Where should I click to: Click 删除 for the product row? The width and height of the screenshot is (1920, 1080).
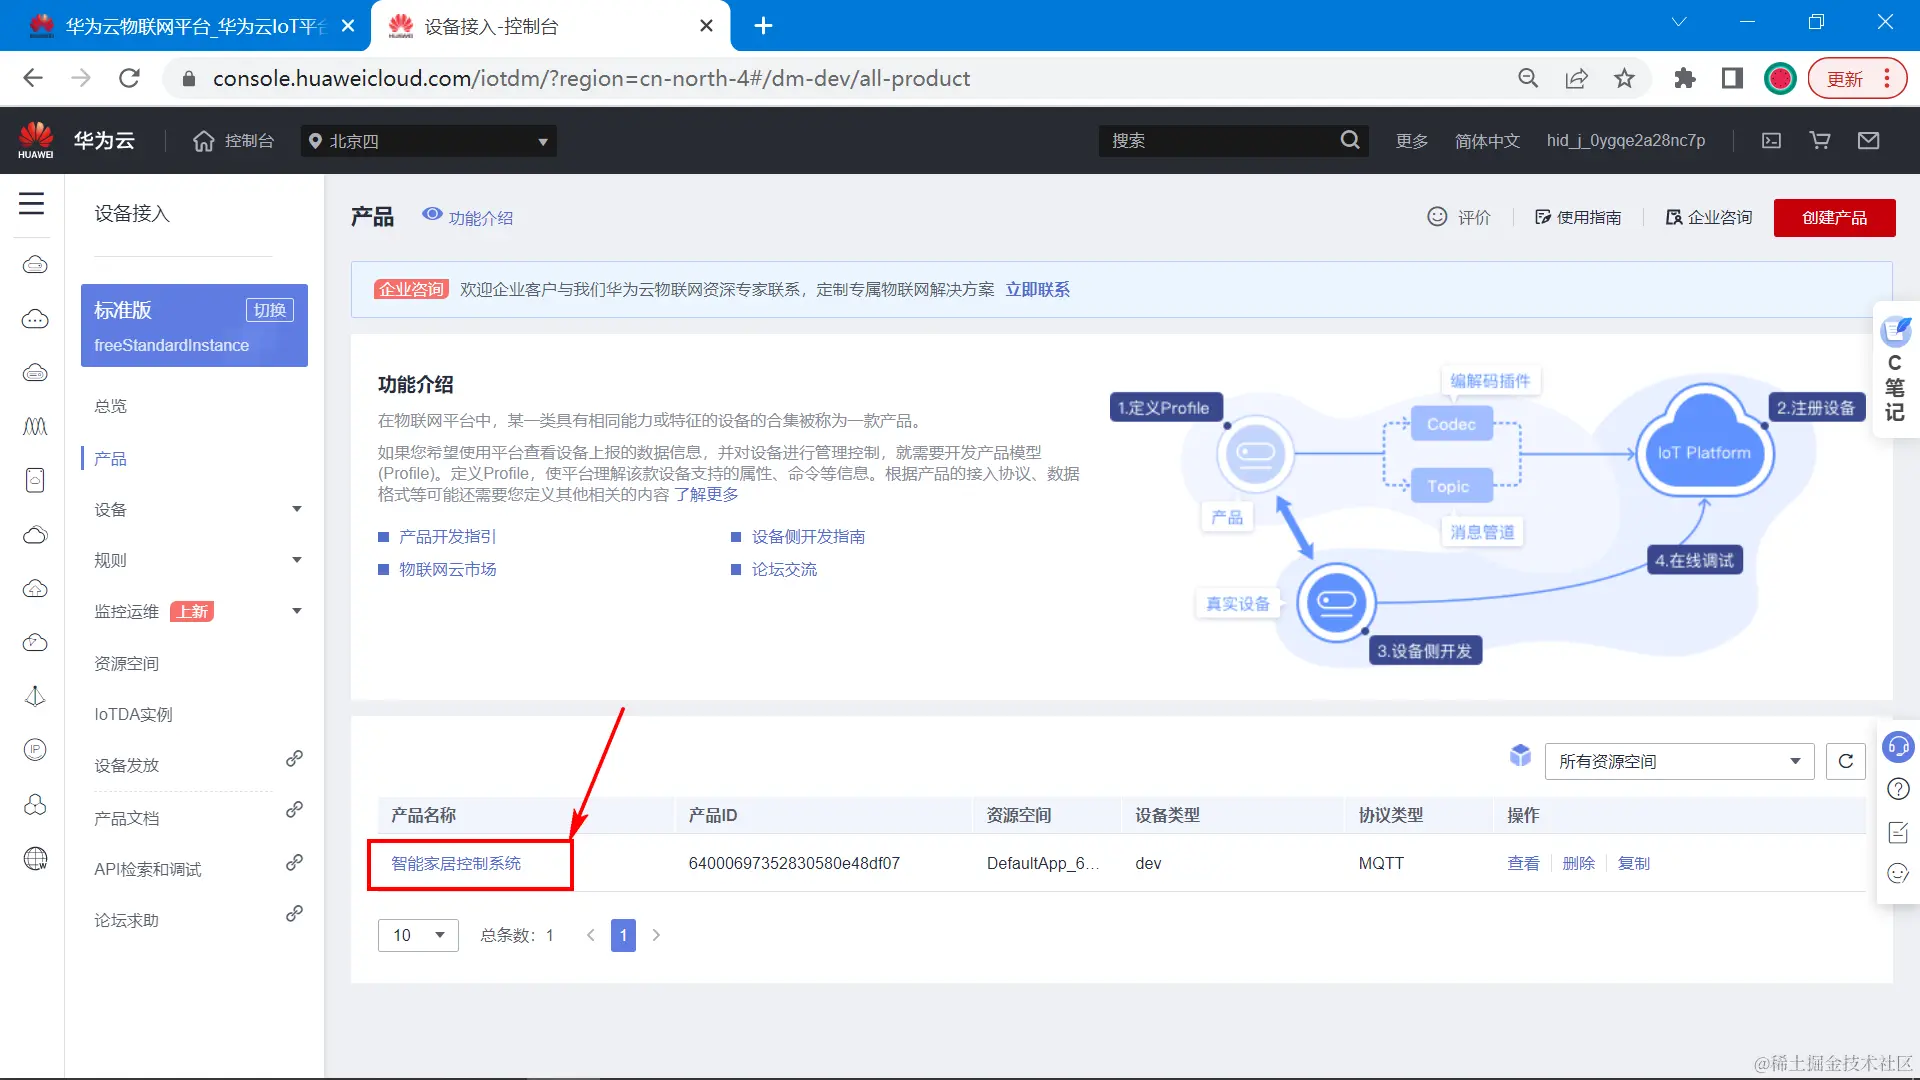pos(1578,863)
